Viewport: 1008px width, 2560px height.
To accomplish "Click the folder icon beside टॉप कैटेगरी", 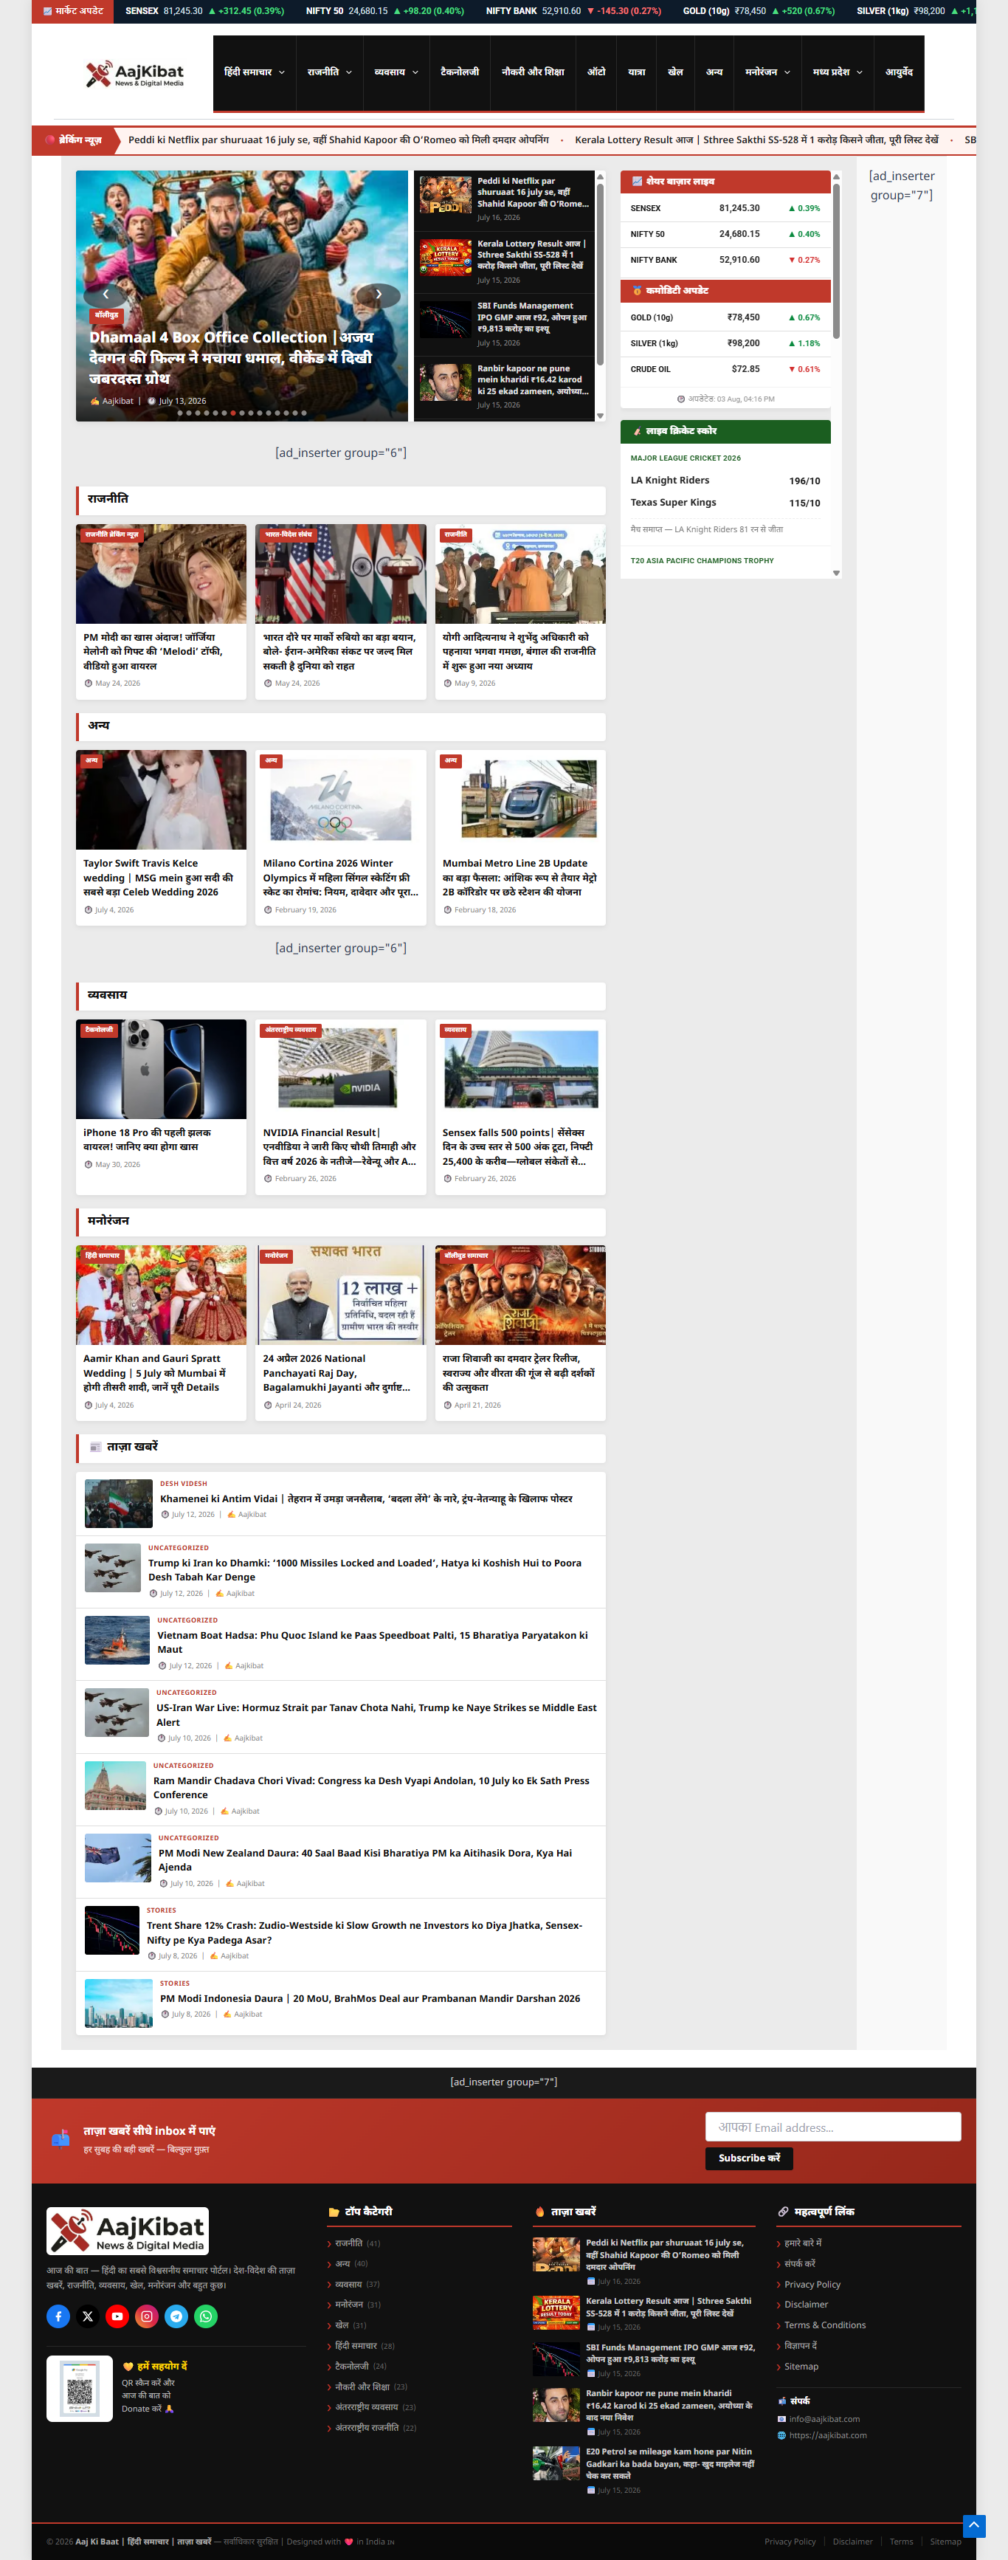I will point(334,2212).
